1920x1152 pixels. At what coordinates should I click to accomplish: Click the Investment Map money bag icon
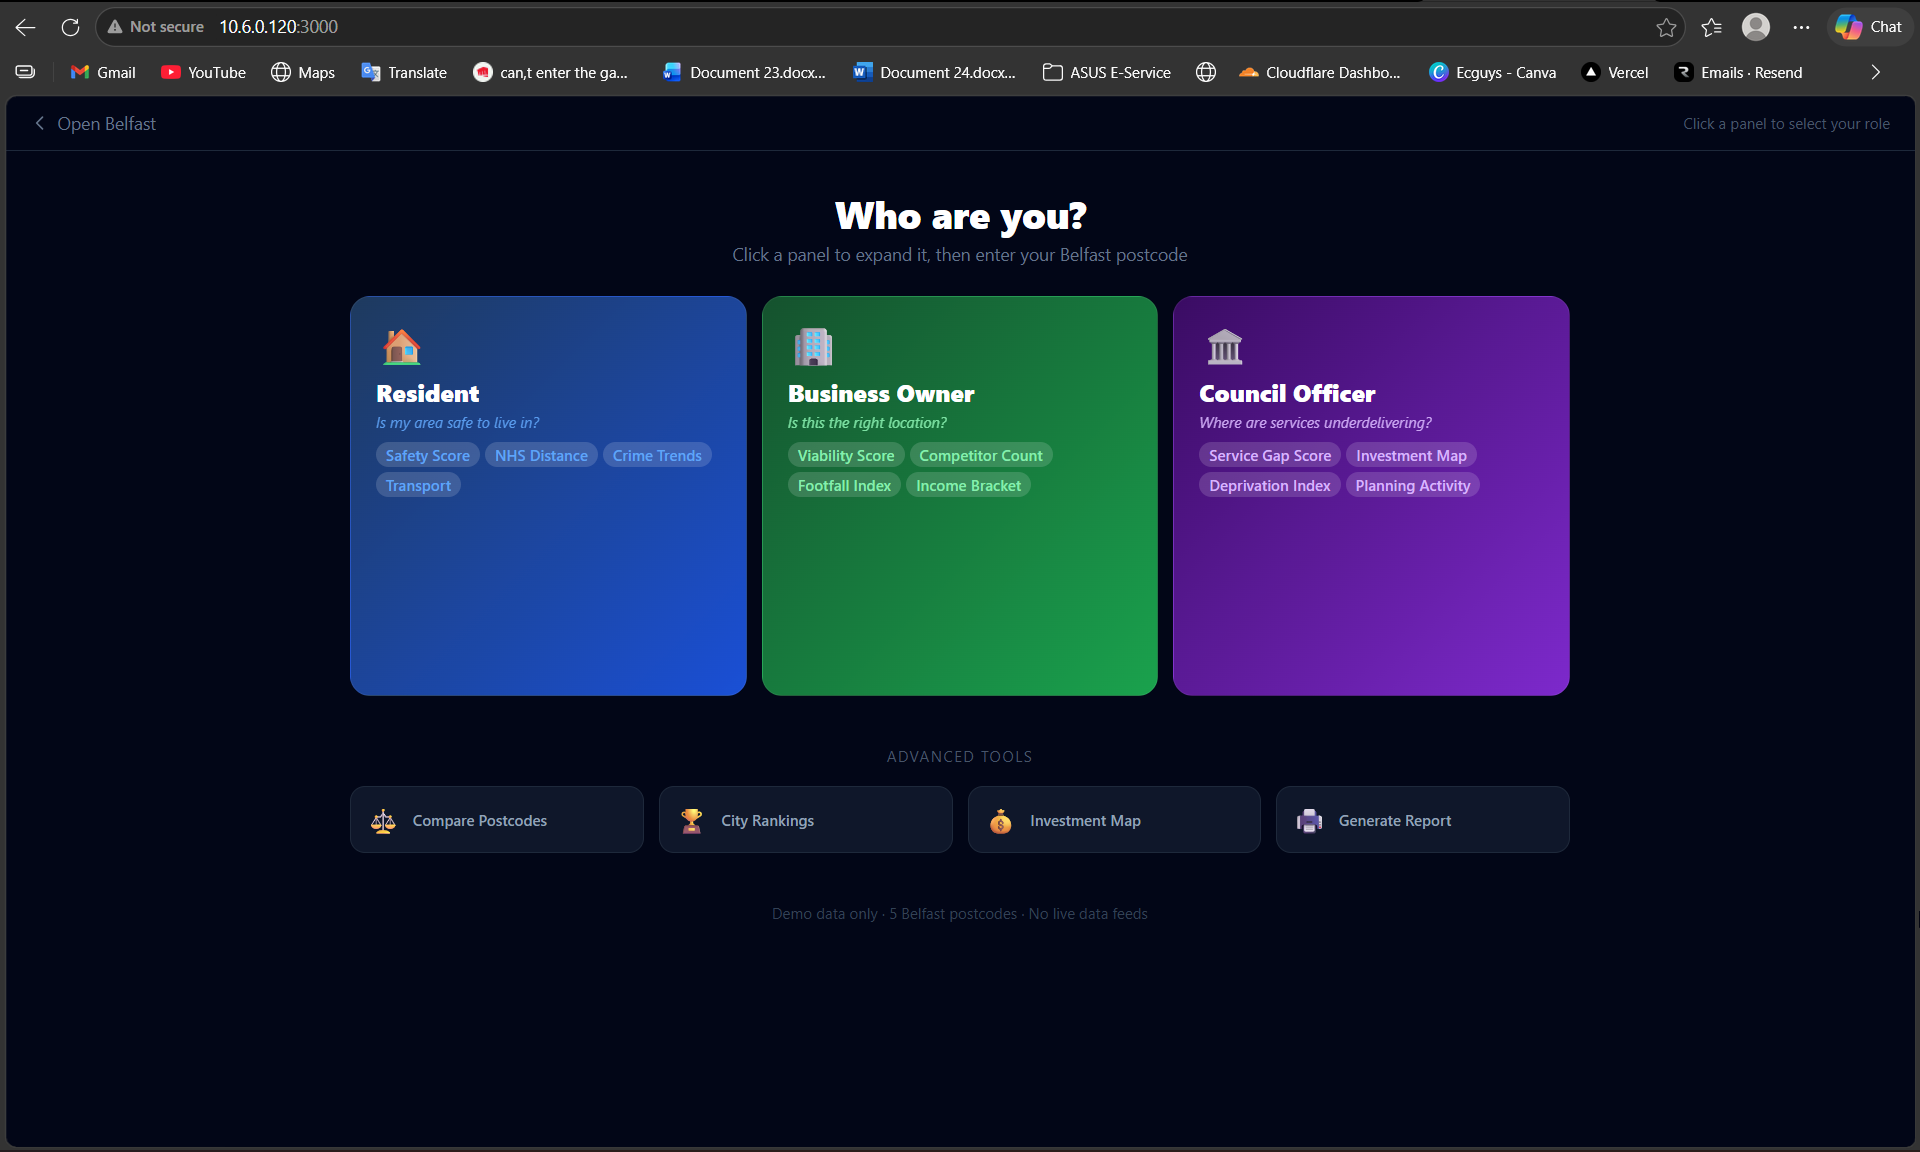[1000, 821]
